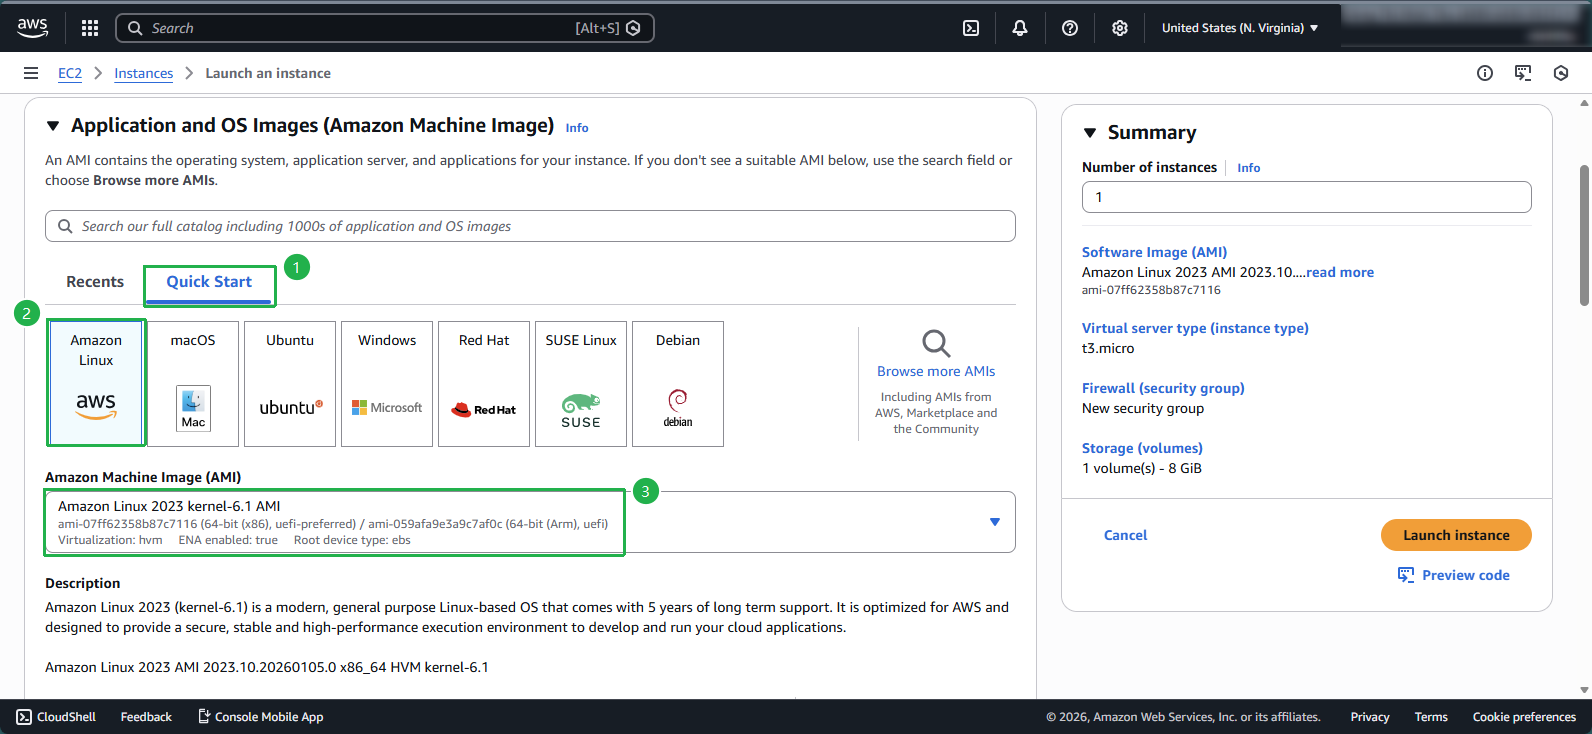Viewport: 1592px width, 734px height.
Task: Click the magnifier icon in the AMI search field
Action: [x=65, y=226]
